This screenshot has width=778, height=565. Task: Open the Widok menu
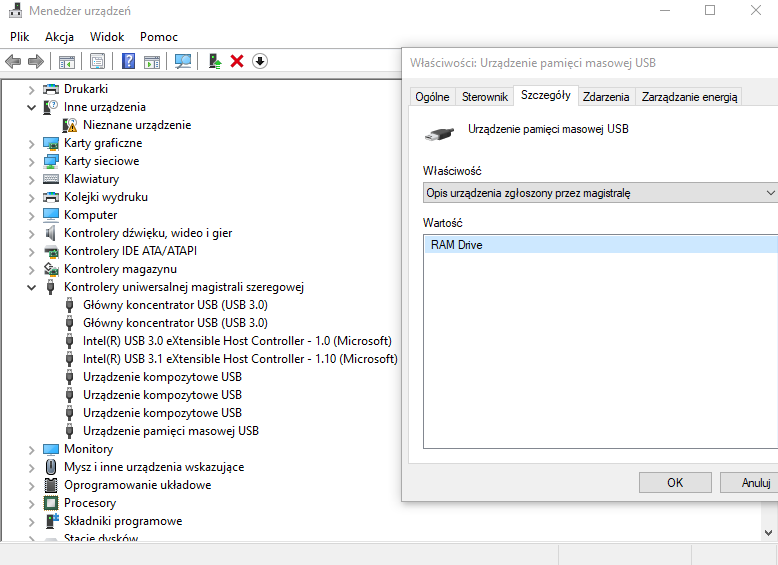(107, 37)
